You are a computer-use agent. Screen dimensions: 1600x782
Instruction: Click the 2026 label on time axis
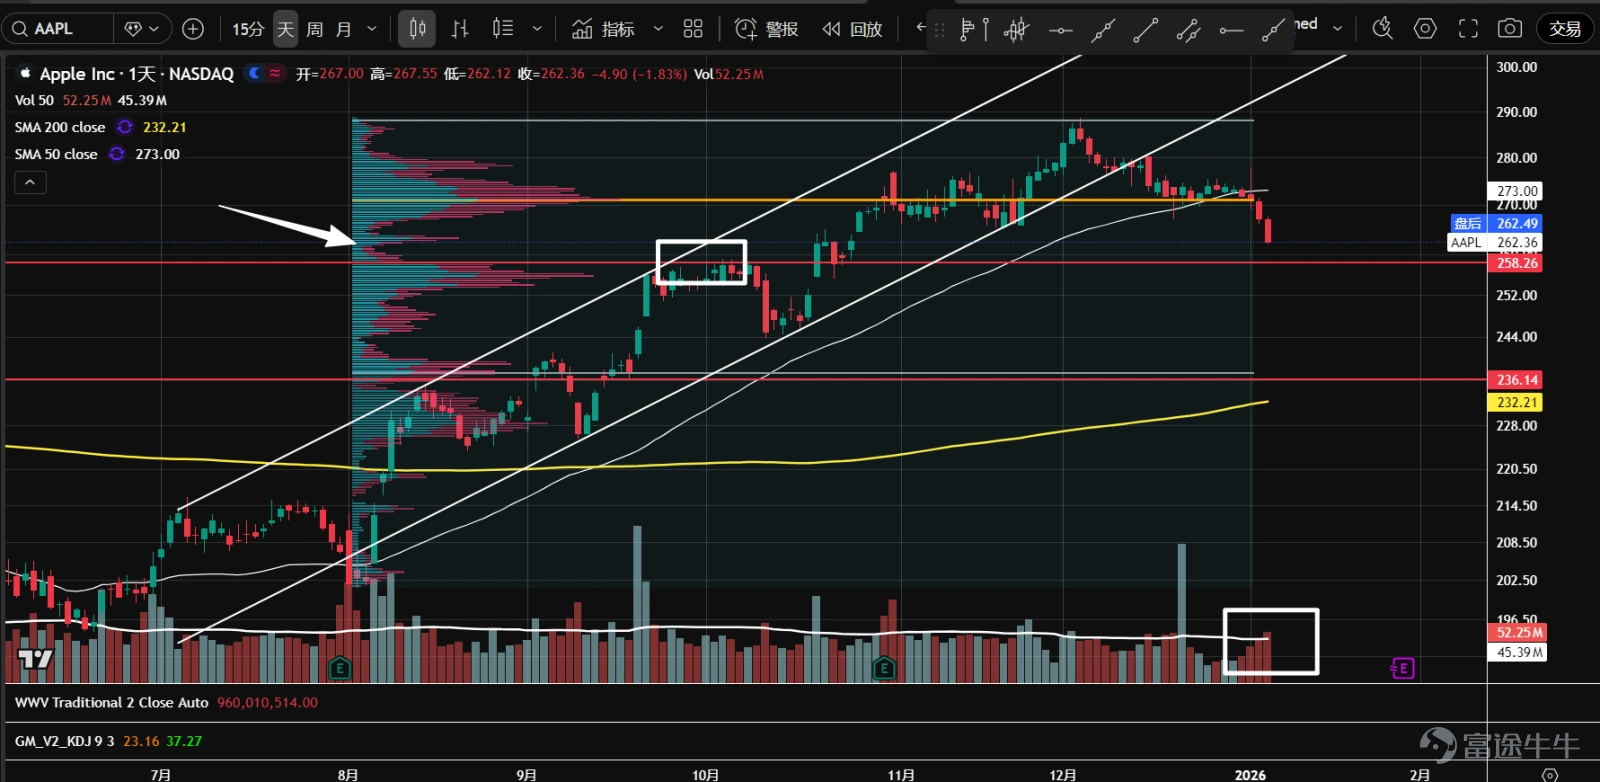1250,774
